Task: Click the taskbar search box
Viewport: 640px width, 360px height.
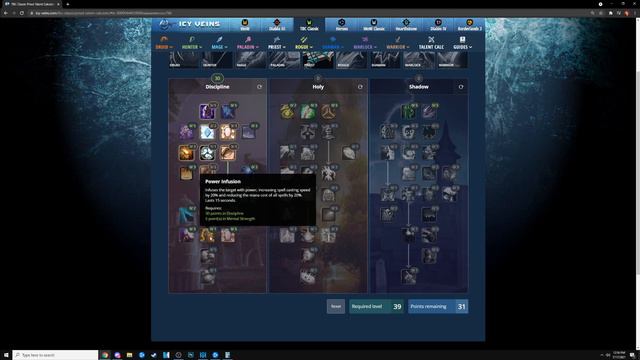Action: click(56, 355)
